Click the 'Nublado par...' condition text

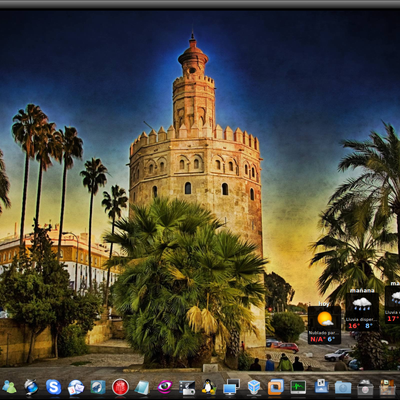[324, 333]
